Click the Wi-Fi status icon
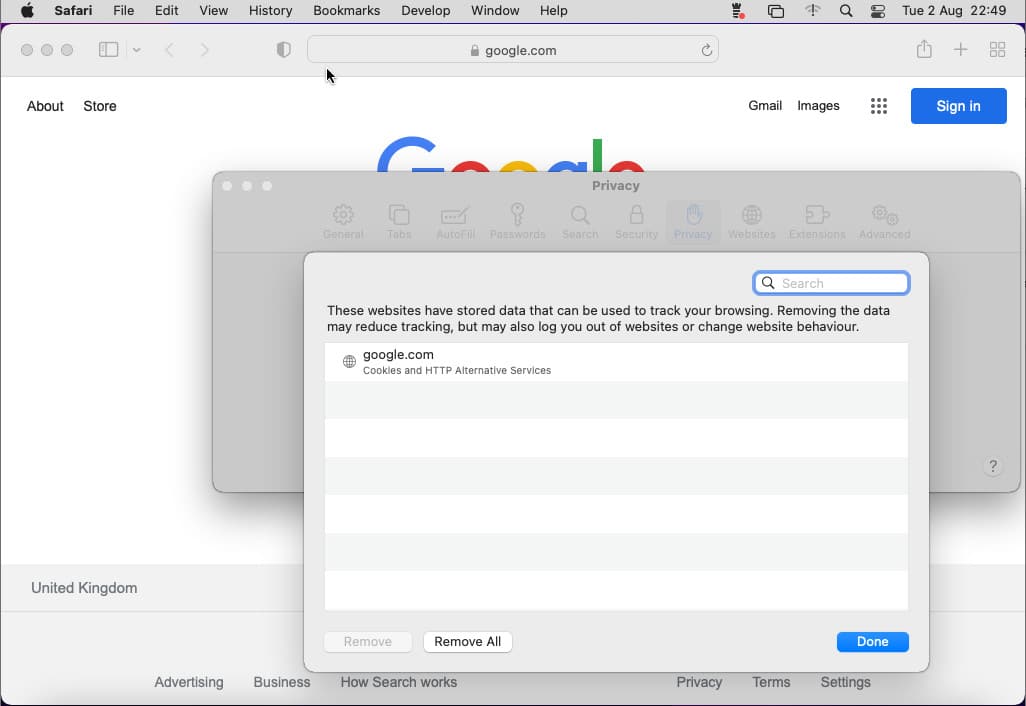 click(x=812, y=10)
